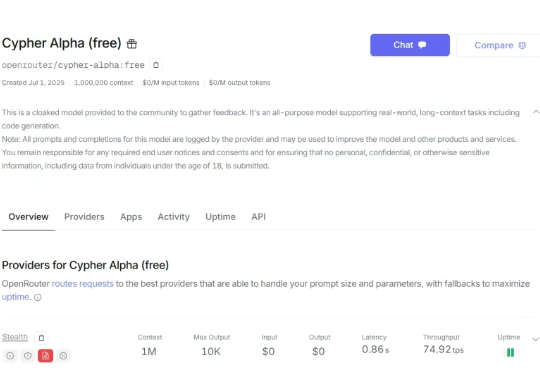The image size is (540, 372).
Task: Collapse the model description text
Action: pyautogui.click(x=536, y=112)
